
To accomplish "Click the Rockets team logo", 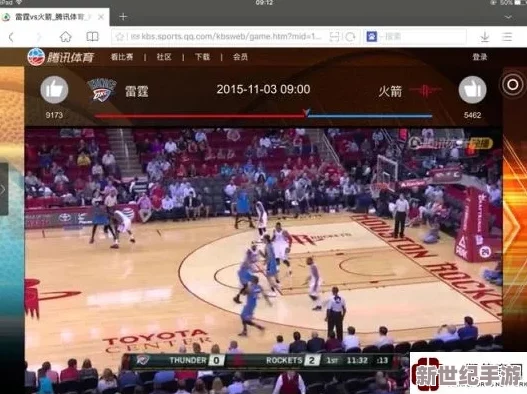I will pyautogui.click(x=425, y=90).
